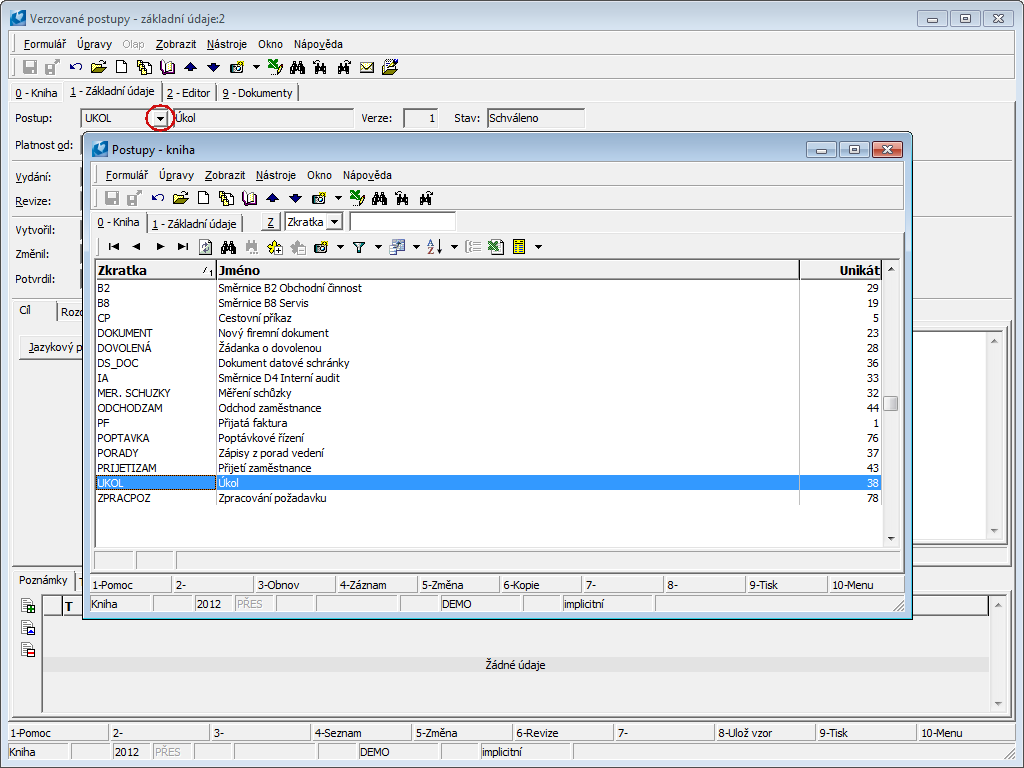Open the 9 - Dokumenty tab
Screen dimensions: 1024x768
(x=257, y=93)
